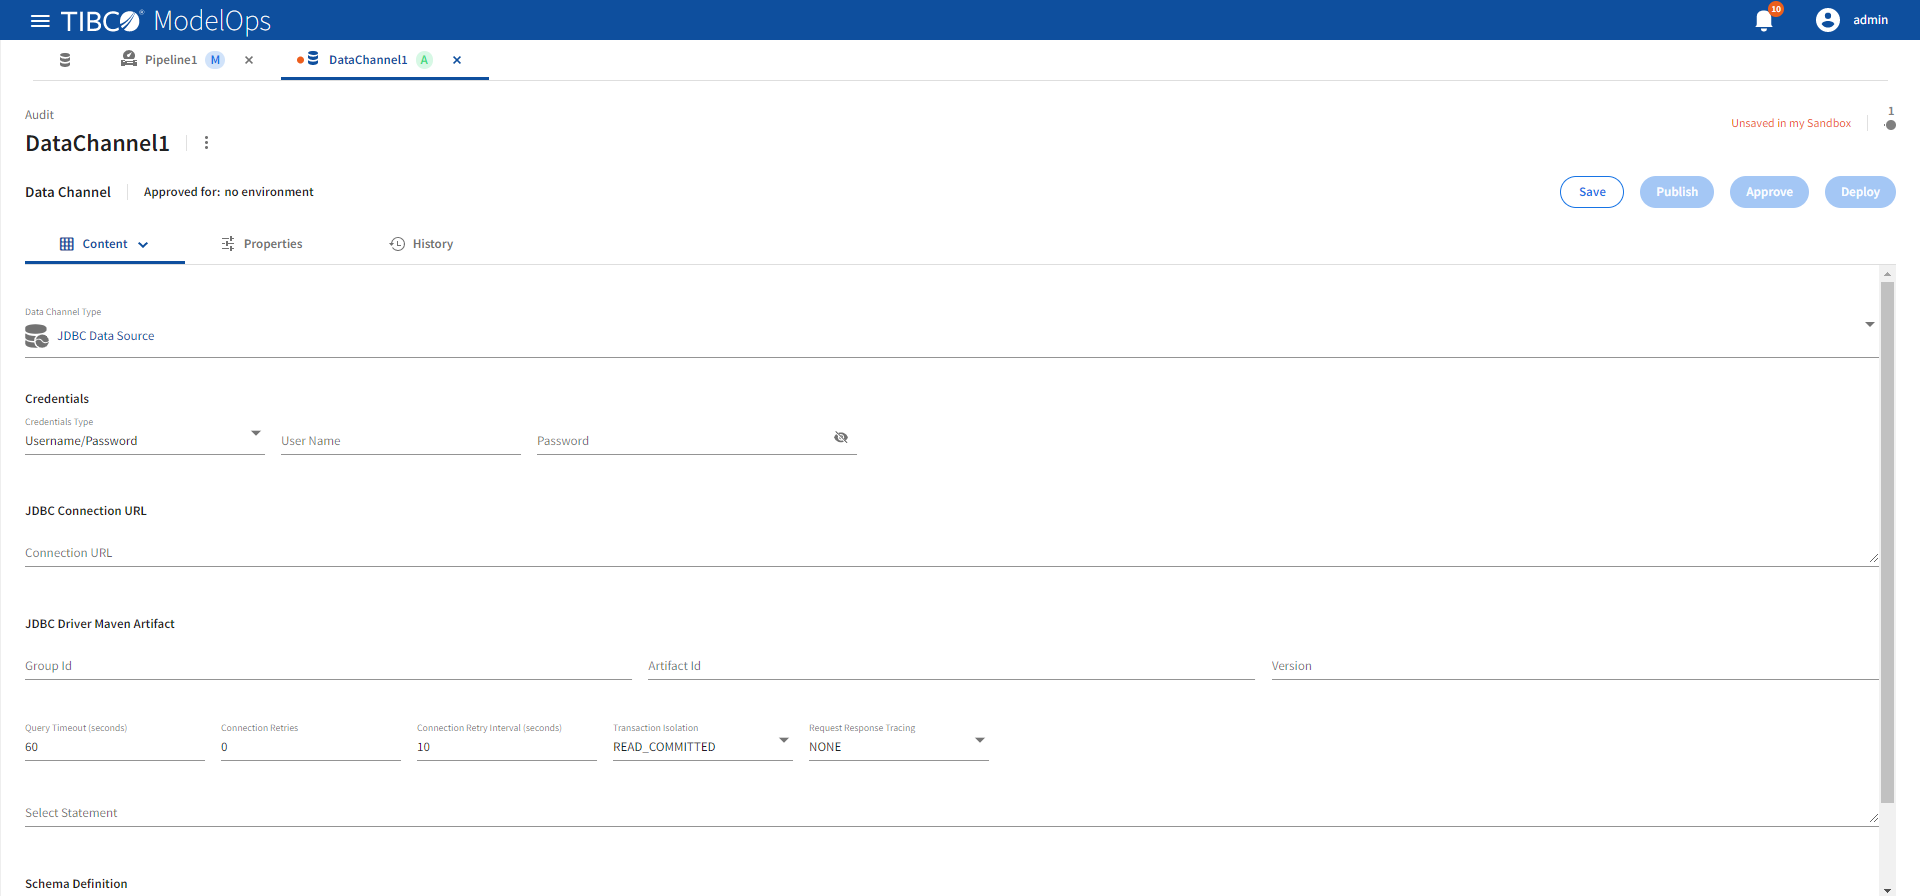Edit Query Timeout seconds value

point(115,747)
